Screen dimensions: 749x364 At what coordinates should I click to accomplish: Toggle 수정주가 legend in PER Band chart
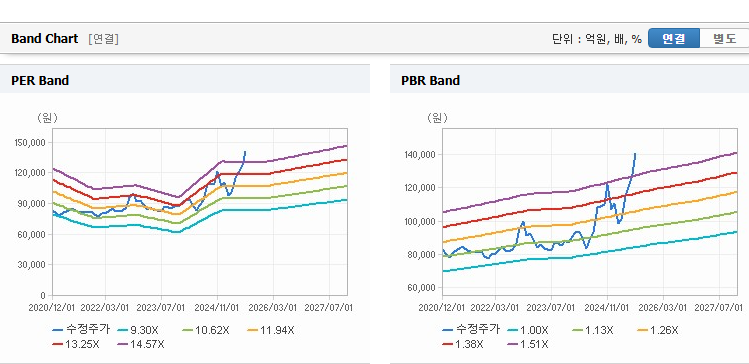pyautogui.click(x=82, y=330)
